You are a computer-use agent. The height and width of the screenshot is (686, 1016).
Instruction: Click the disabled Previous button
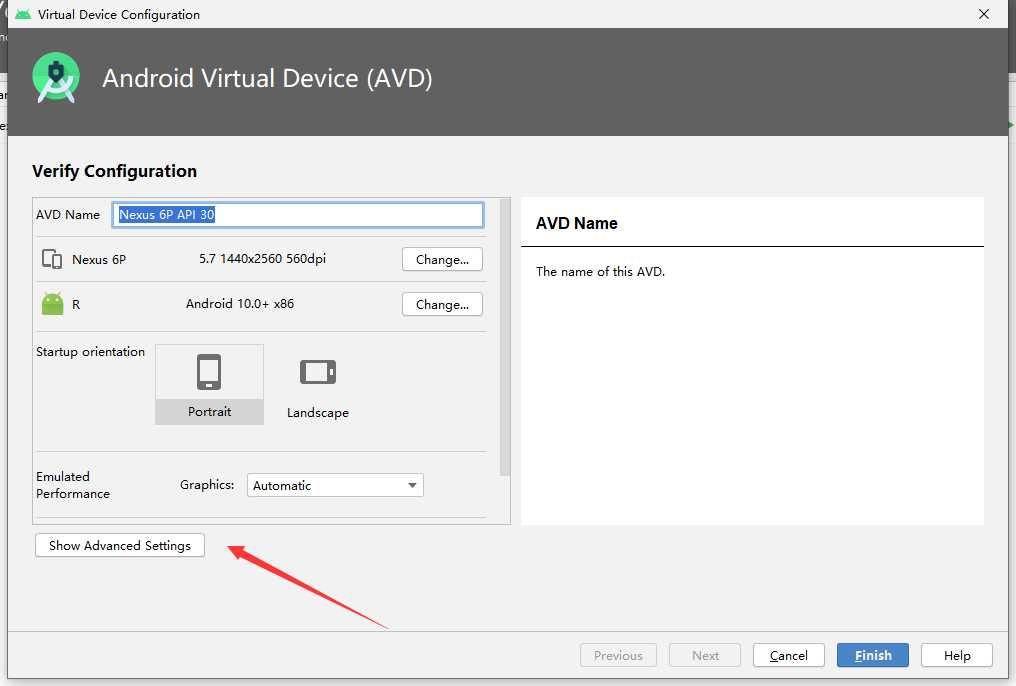click(x=618, y=655)
